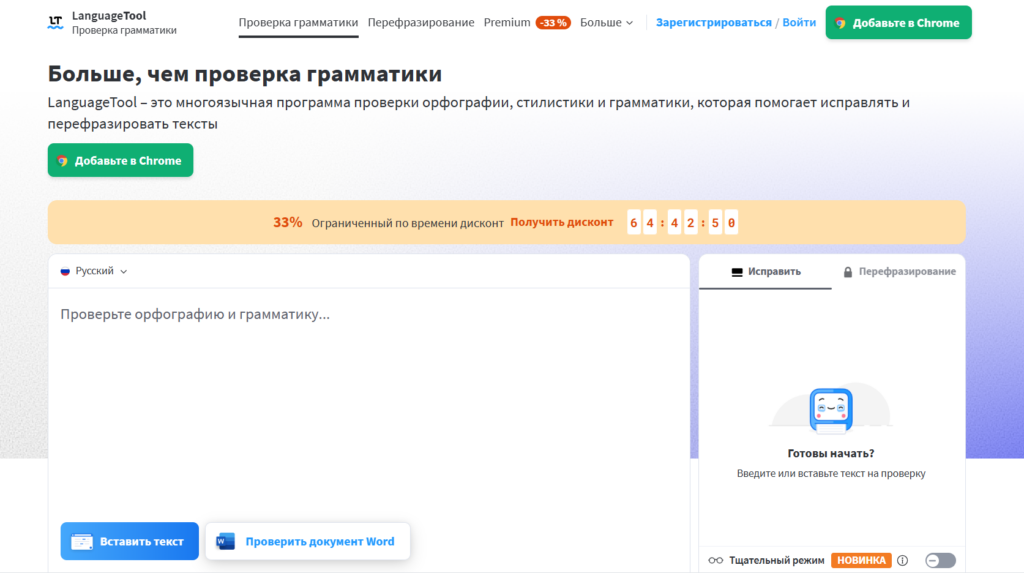Click Добавьте в Chrome button under the description

120,160
